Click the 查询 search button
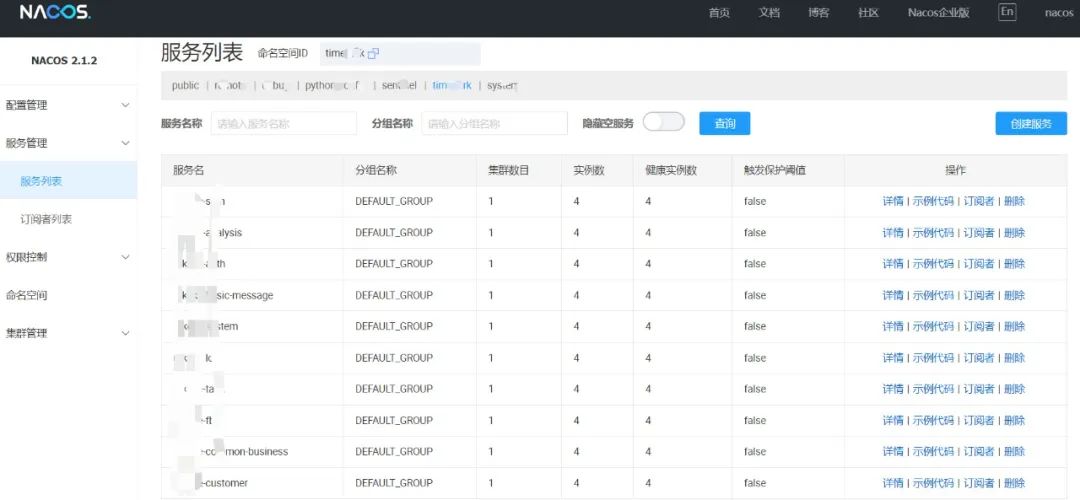The image size is (1080, 500). pyautogui.click(x=725, y=123)
